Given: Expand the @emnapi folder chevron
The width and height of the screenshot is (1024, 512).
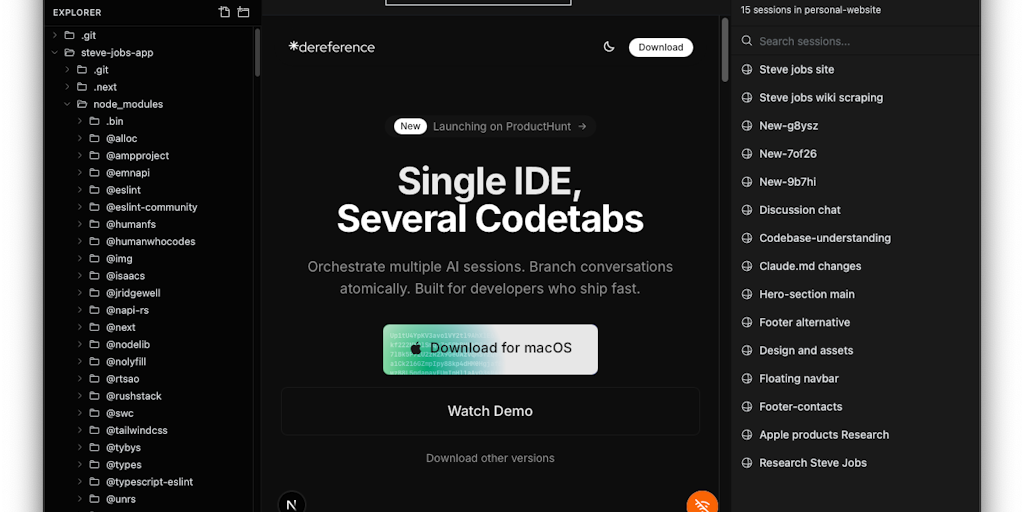Looking at the screenshot, I should 80,172.
